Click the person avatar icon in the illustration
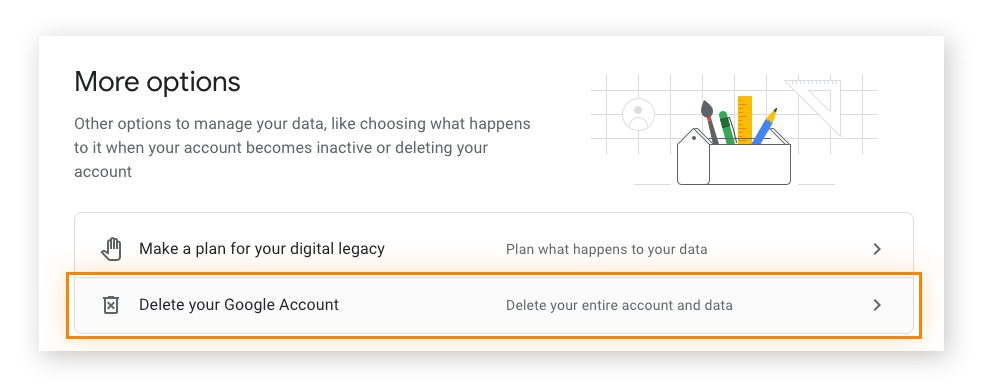 pos(638,115)
